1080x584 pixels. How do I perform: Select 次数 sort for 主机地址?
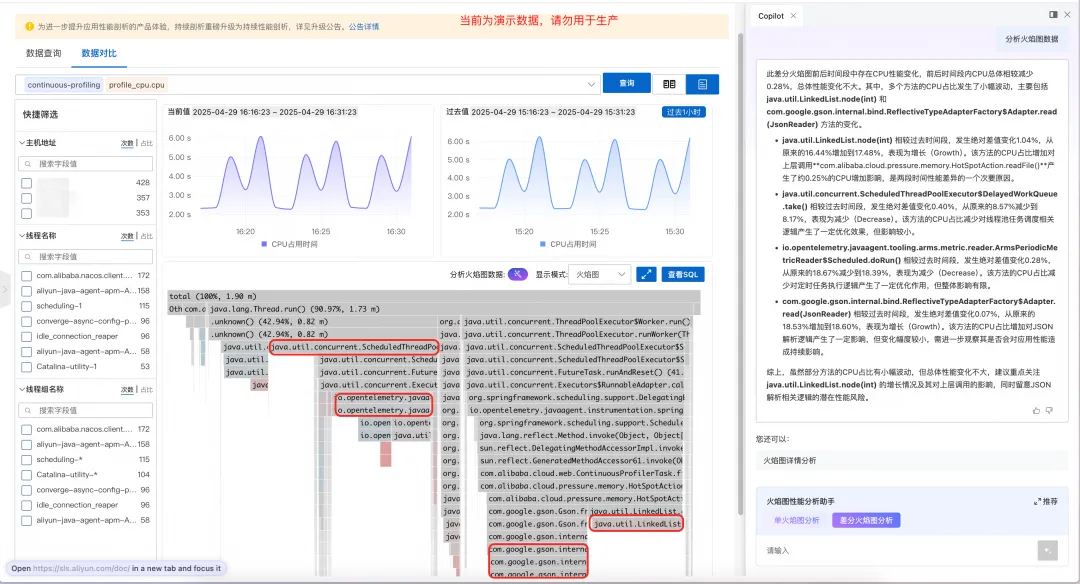127,143
